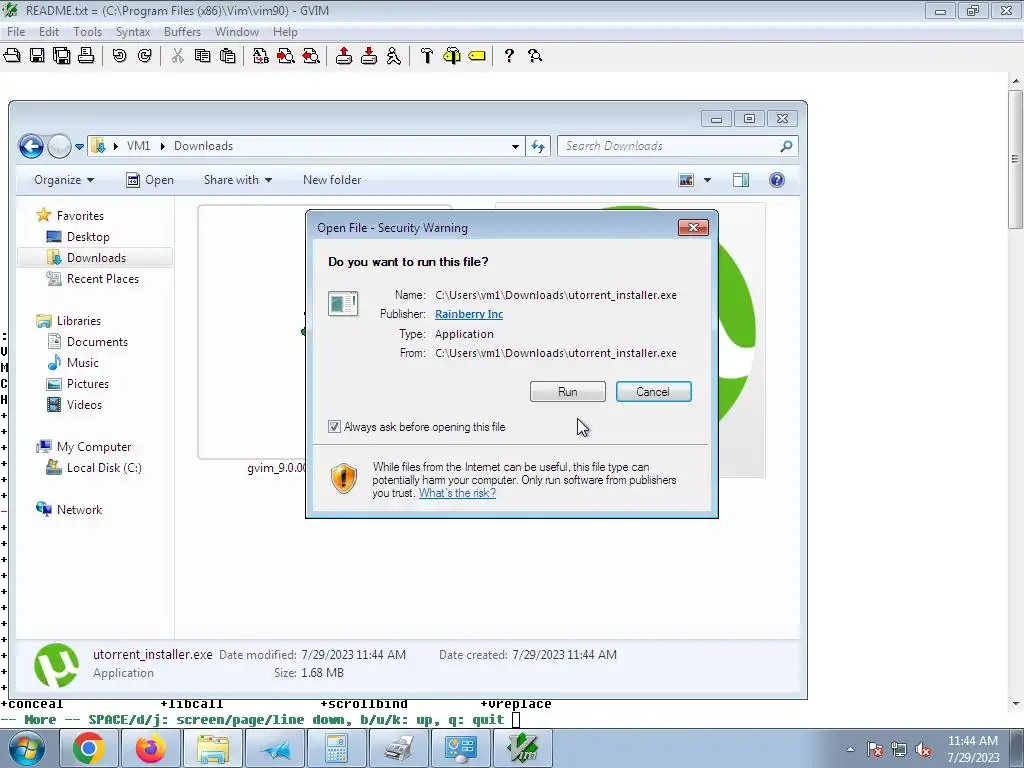The image size is (1024, 768).
Task: Click the Find Previous toolbar icon
Action: click(311, 56)
